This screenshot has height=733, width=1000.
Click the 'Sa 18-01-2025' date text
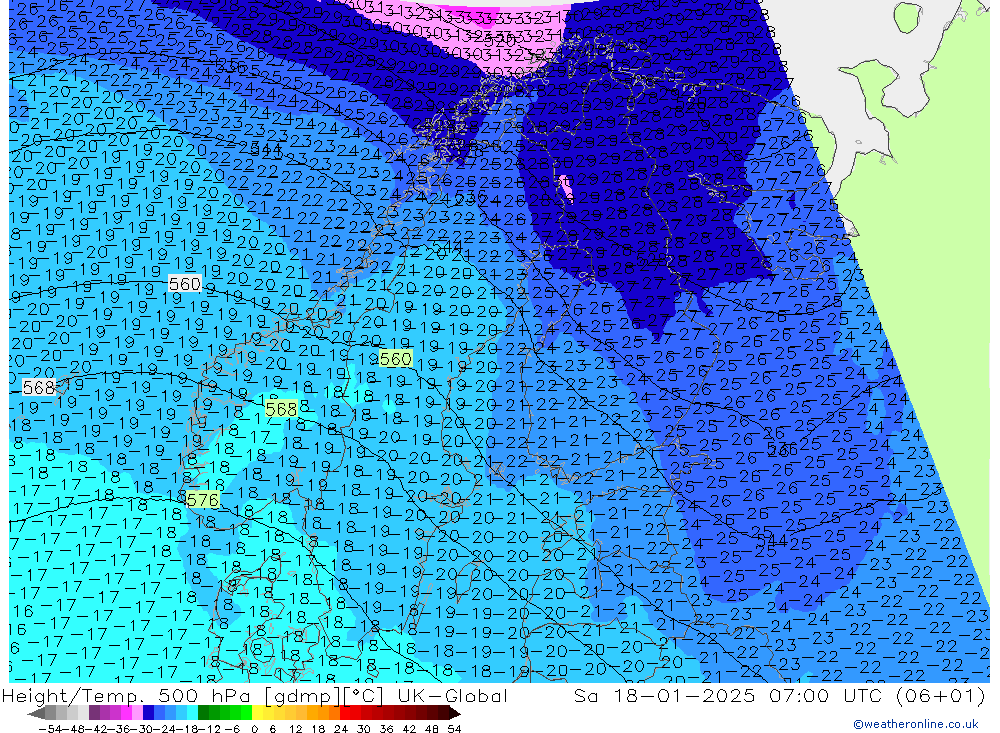pyautogui.click(x=664, y=695)
